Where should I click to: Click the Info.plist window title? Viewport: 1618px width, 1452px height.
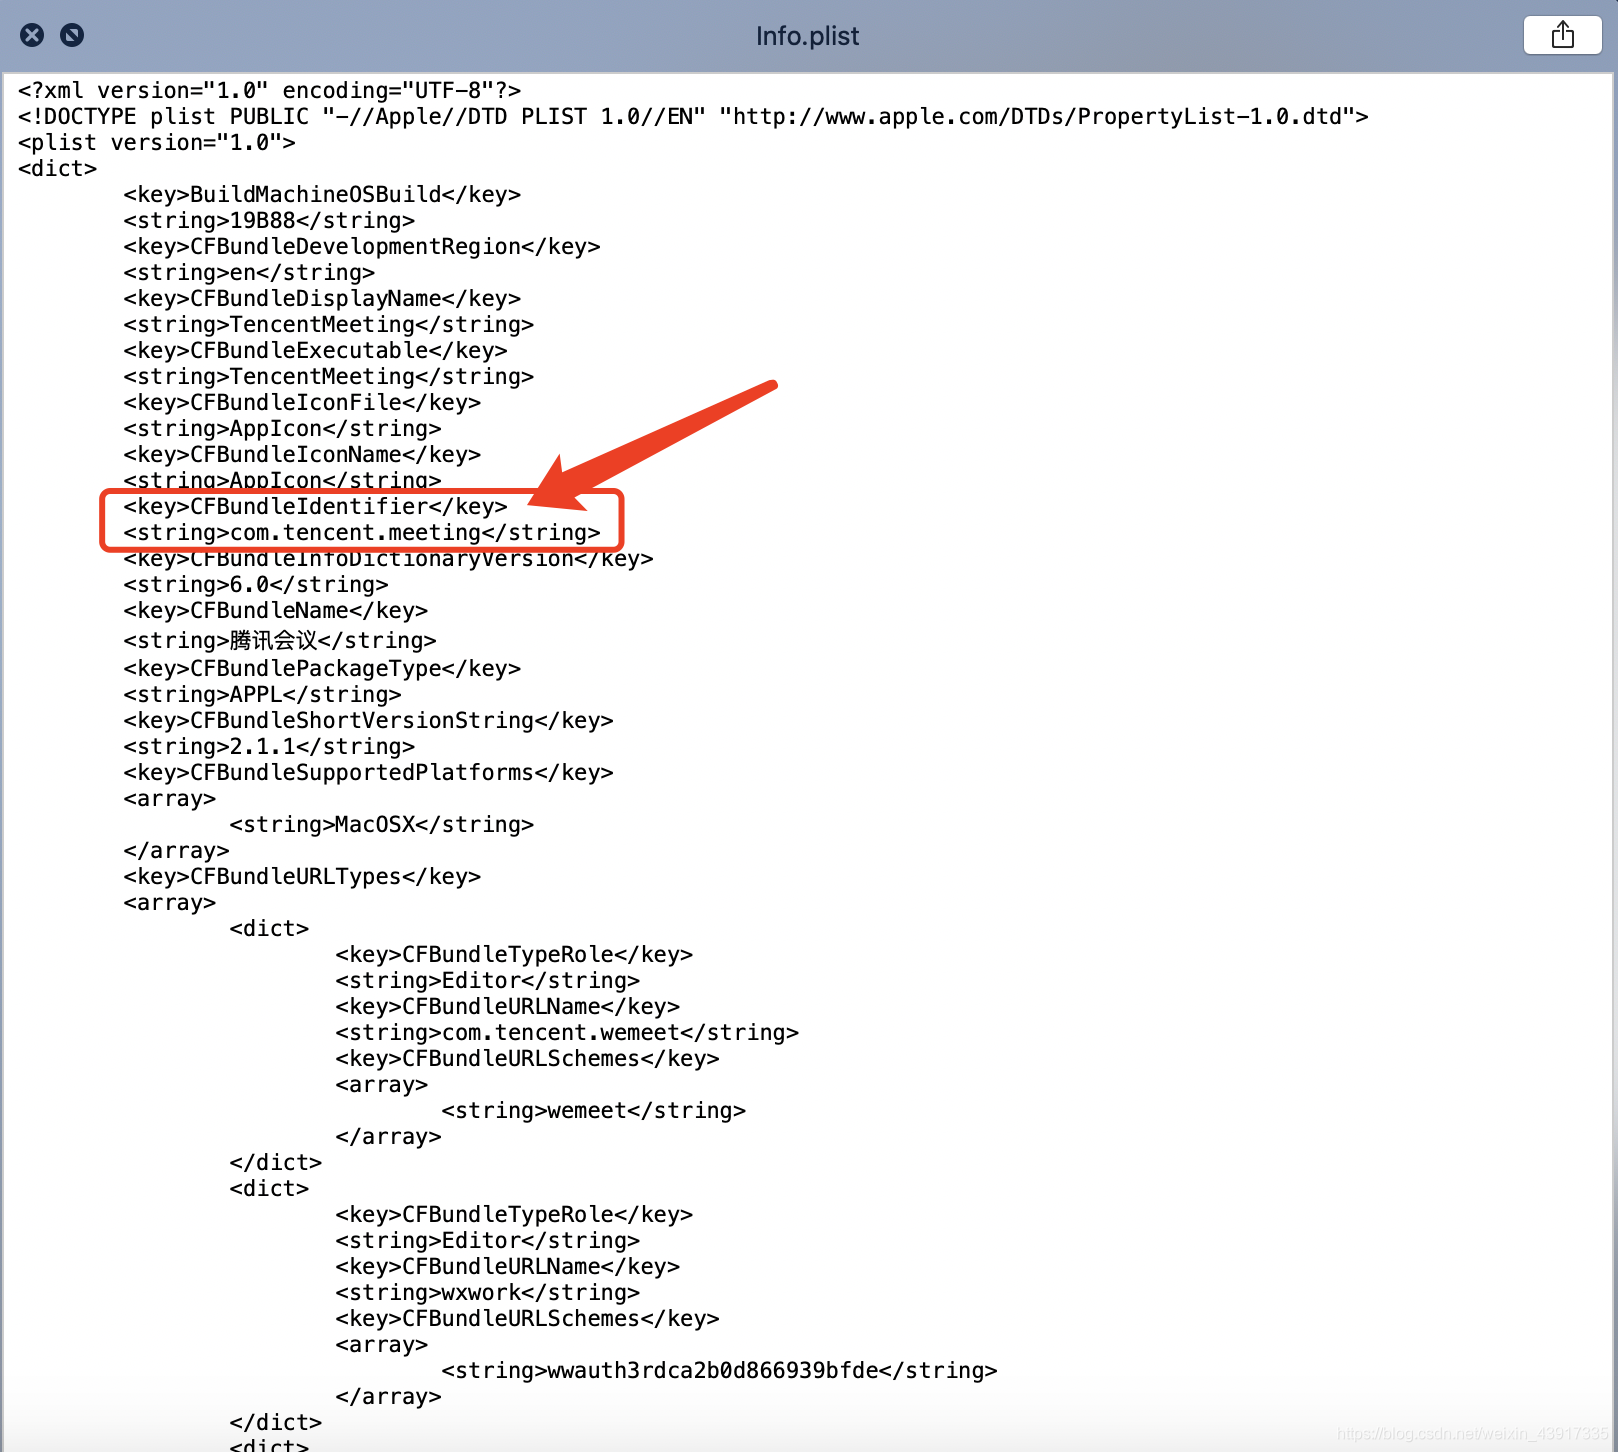tap(807, 36)
